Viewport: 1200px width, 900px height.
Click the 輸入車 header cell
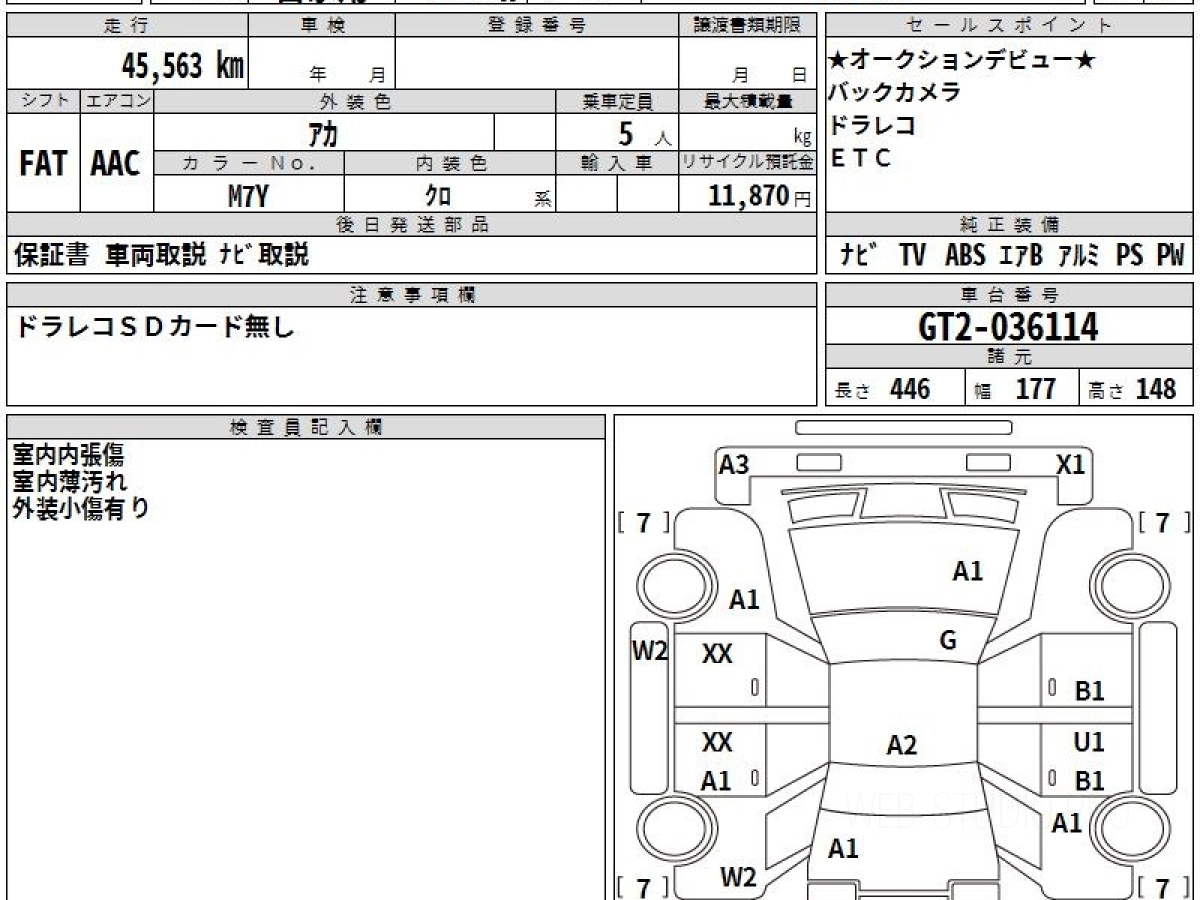[x=617, y=163]
